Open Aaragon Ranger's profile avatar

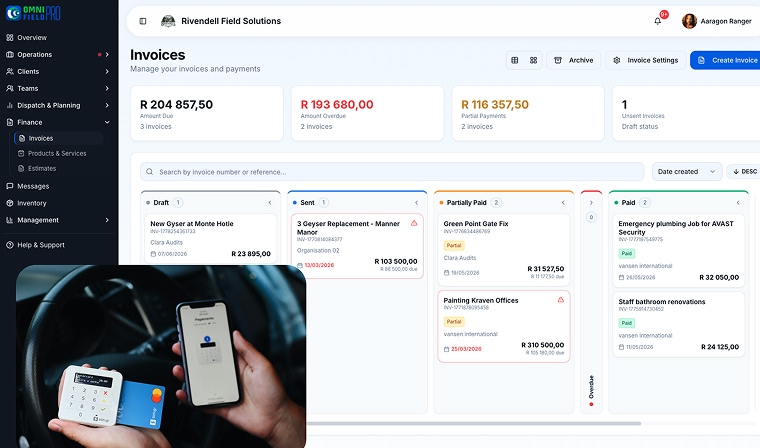(x=689, y=21)
